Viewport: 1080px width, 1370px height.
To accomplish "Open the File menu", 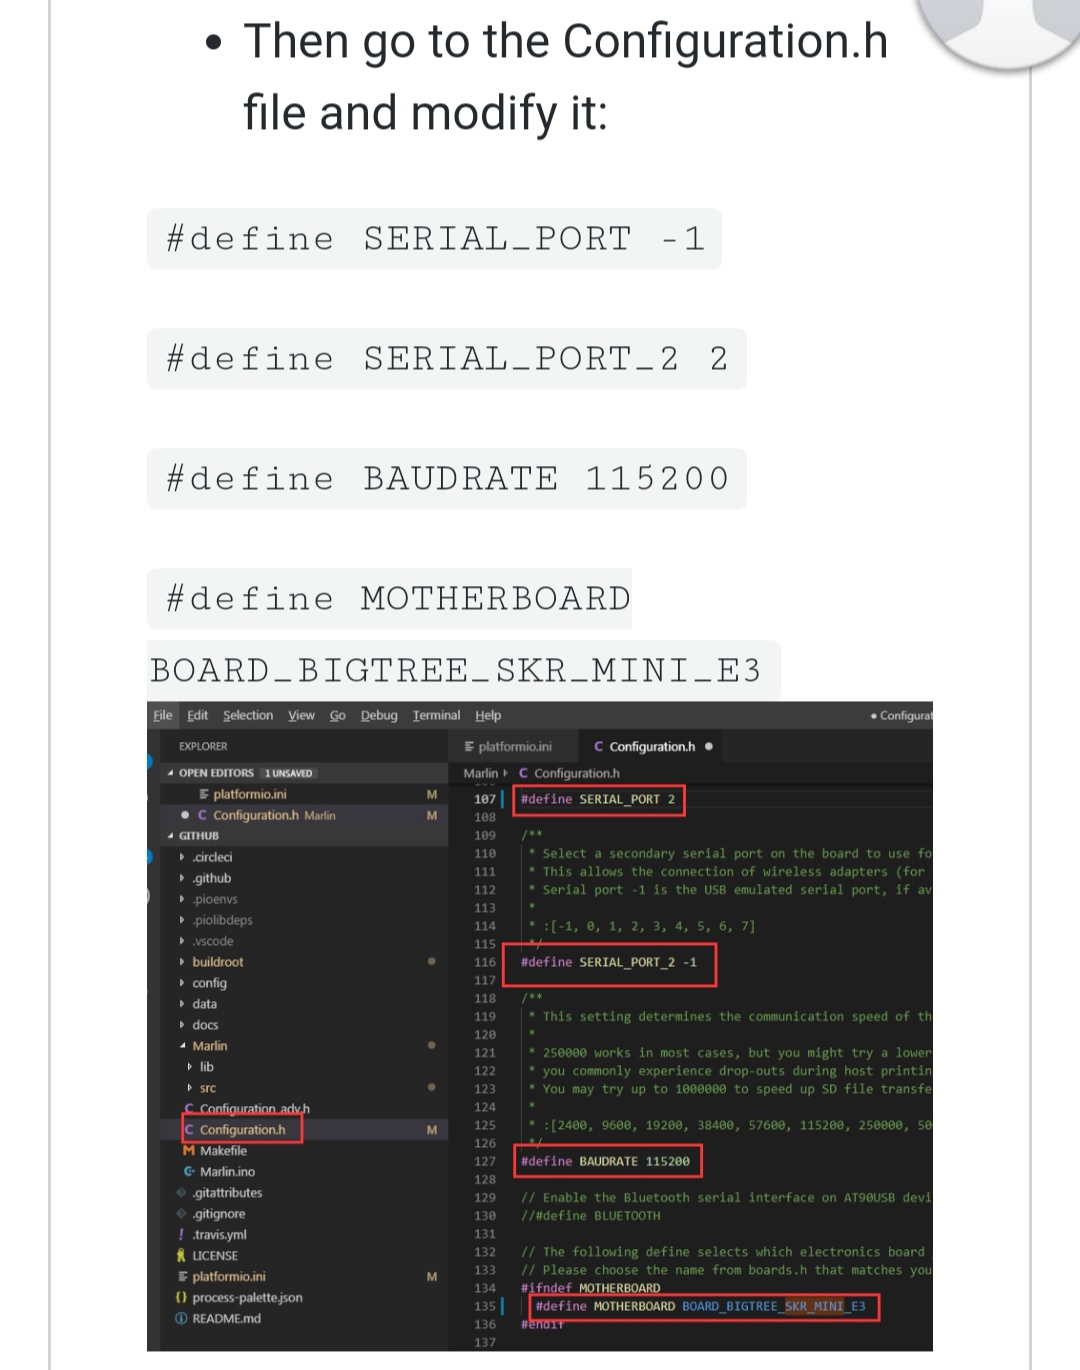I will [x=162, y=716].
